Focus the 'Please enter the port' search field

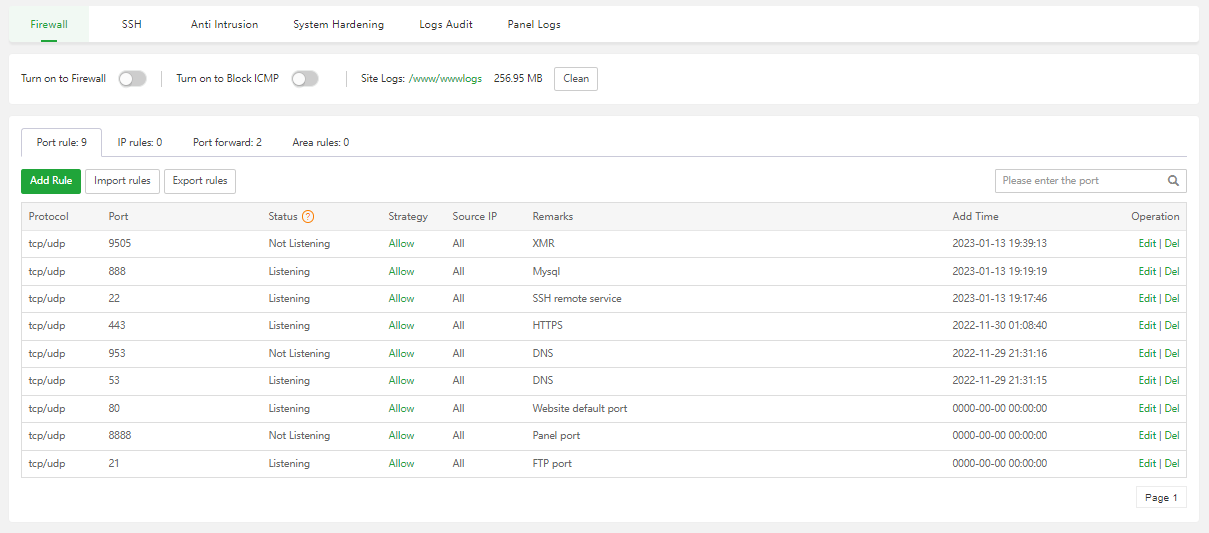coord(1078,181)
